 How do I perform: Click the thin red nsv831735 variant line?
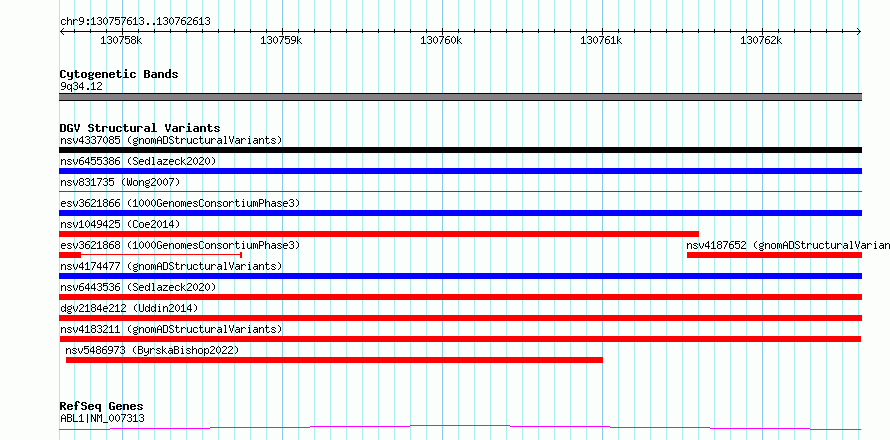(x=460, y=192)
